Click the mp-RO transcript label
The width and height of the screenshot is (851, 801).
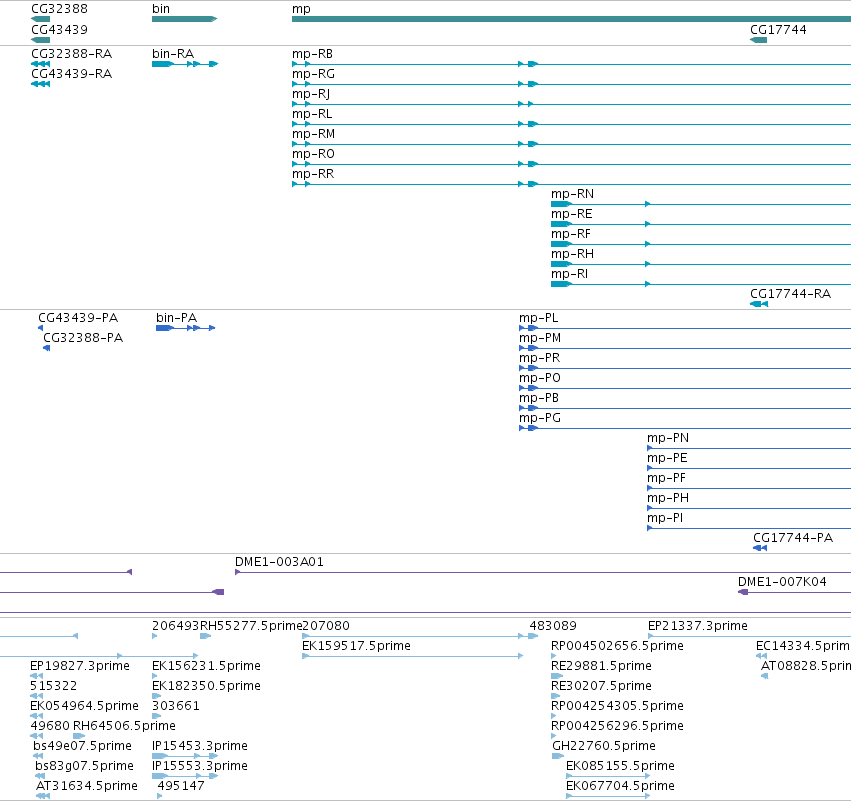coord(313,154)
